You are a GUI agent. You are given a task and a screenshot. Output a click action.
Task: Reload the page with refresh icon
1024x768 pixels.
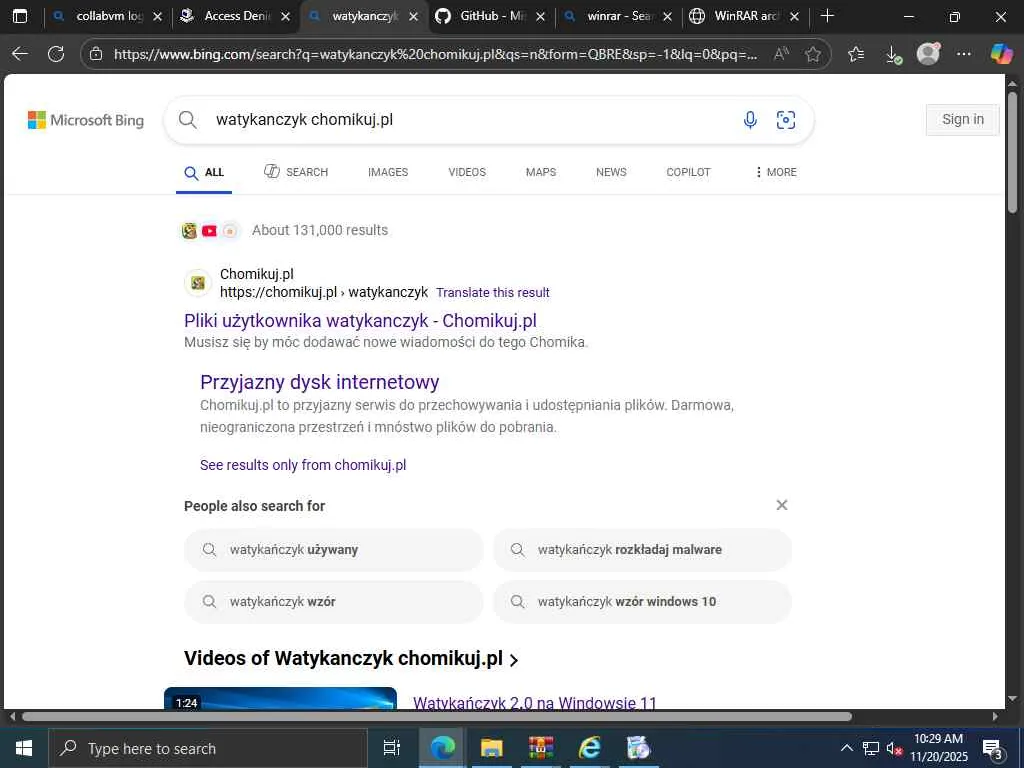click(x=56, y=54)
